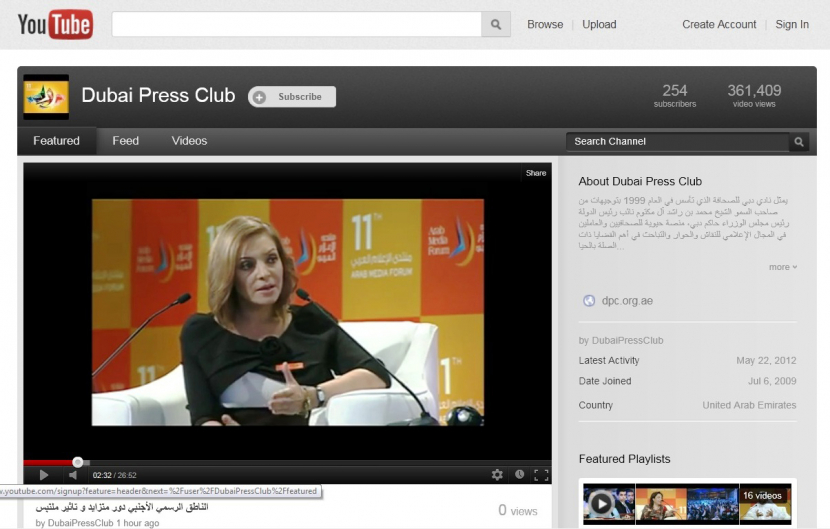Click the video frame to play

tap(287, 312)
